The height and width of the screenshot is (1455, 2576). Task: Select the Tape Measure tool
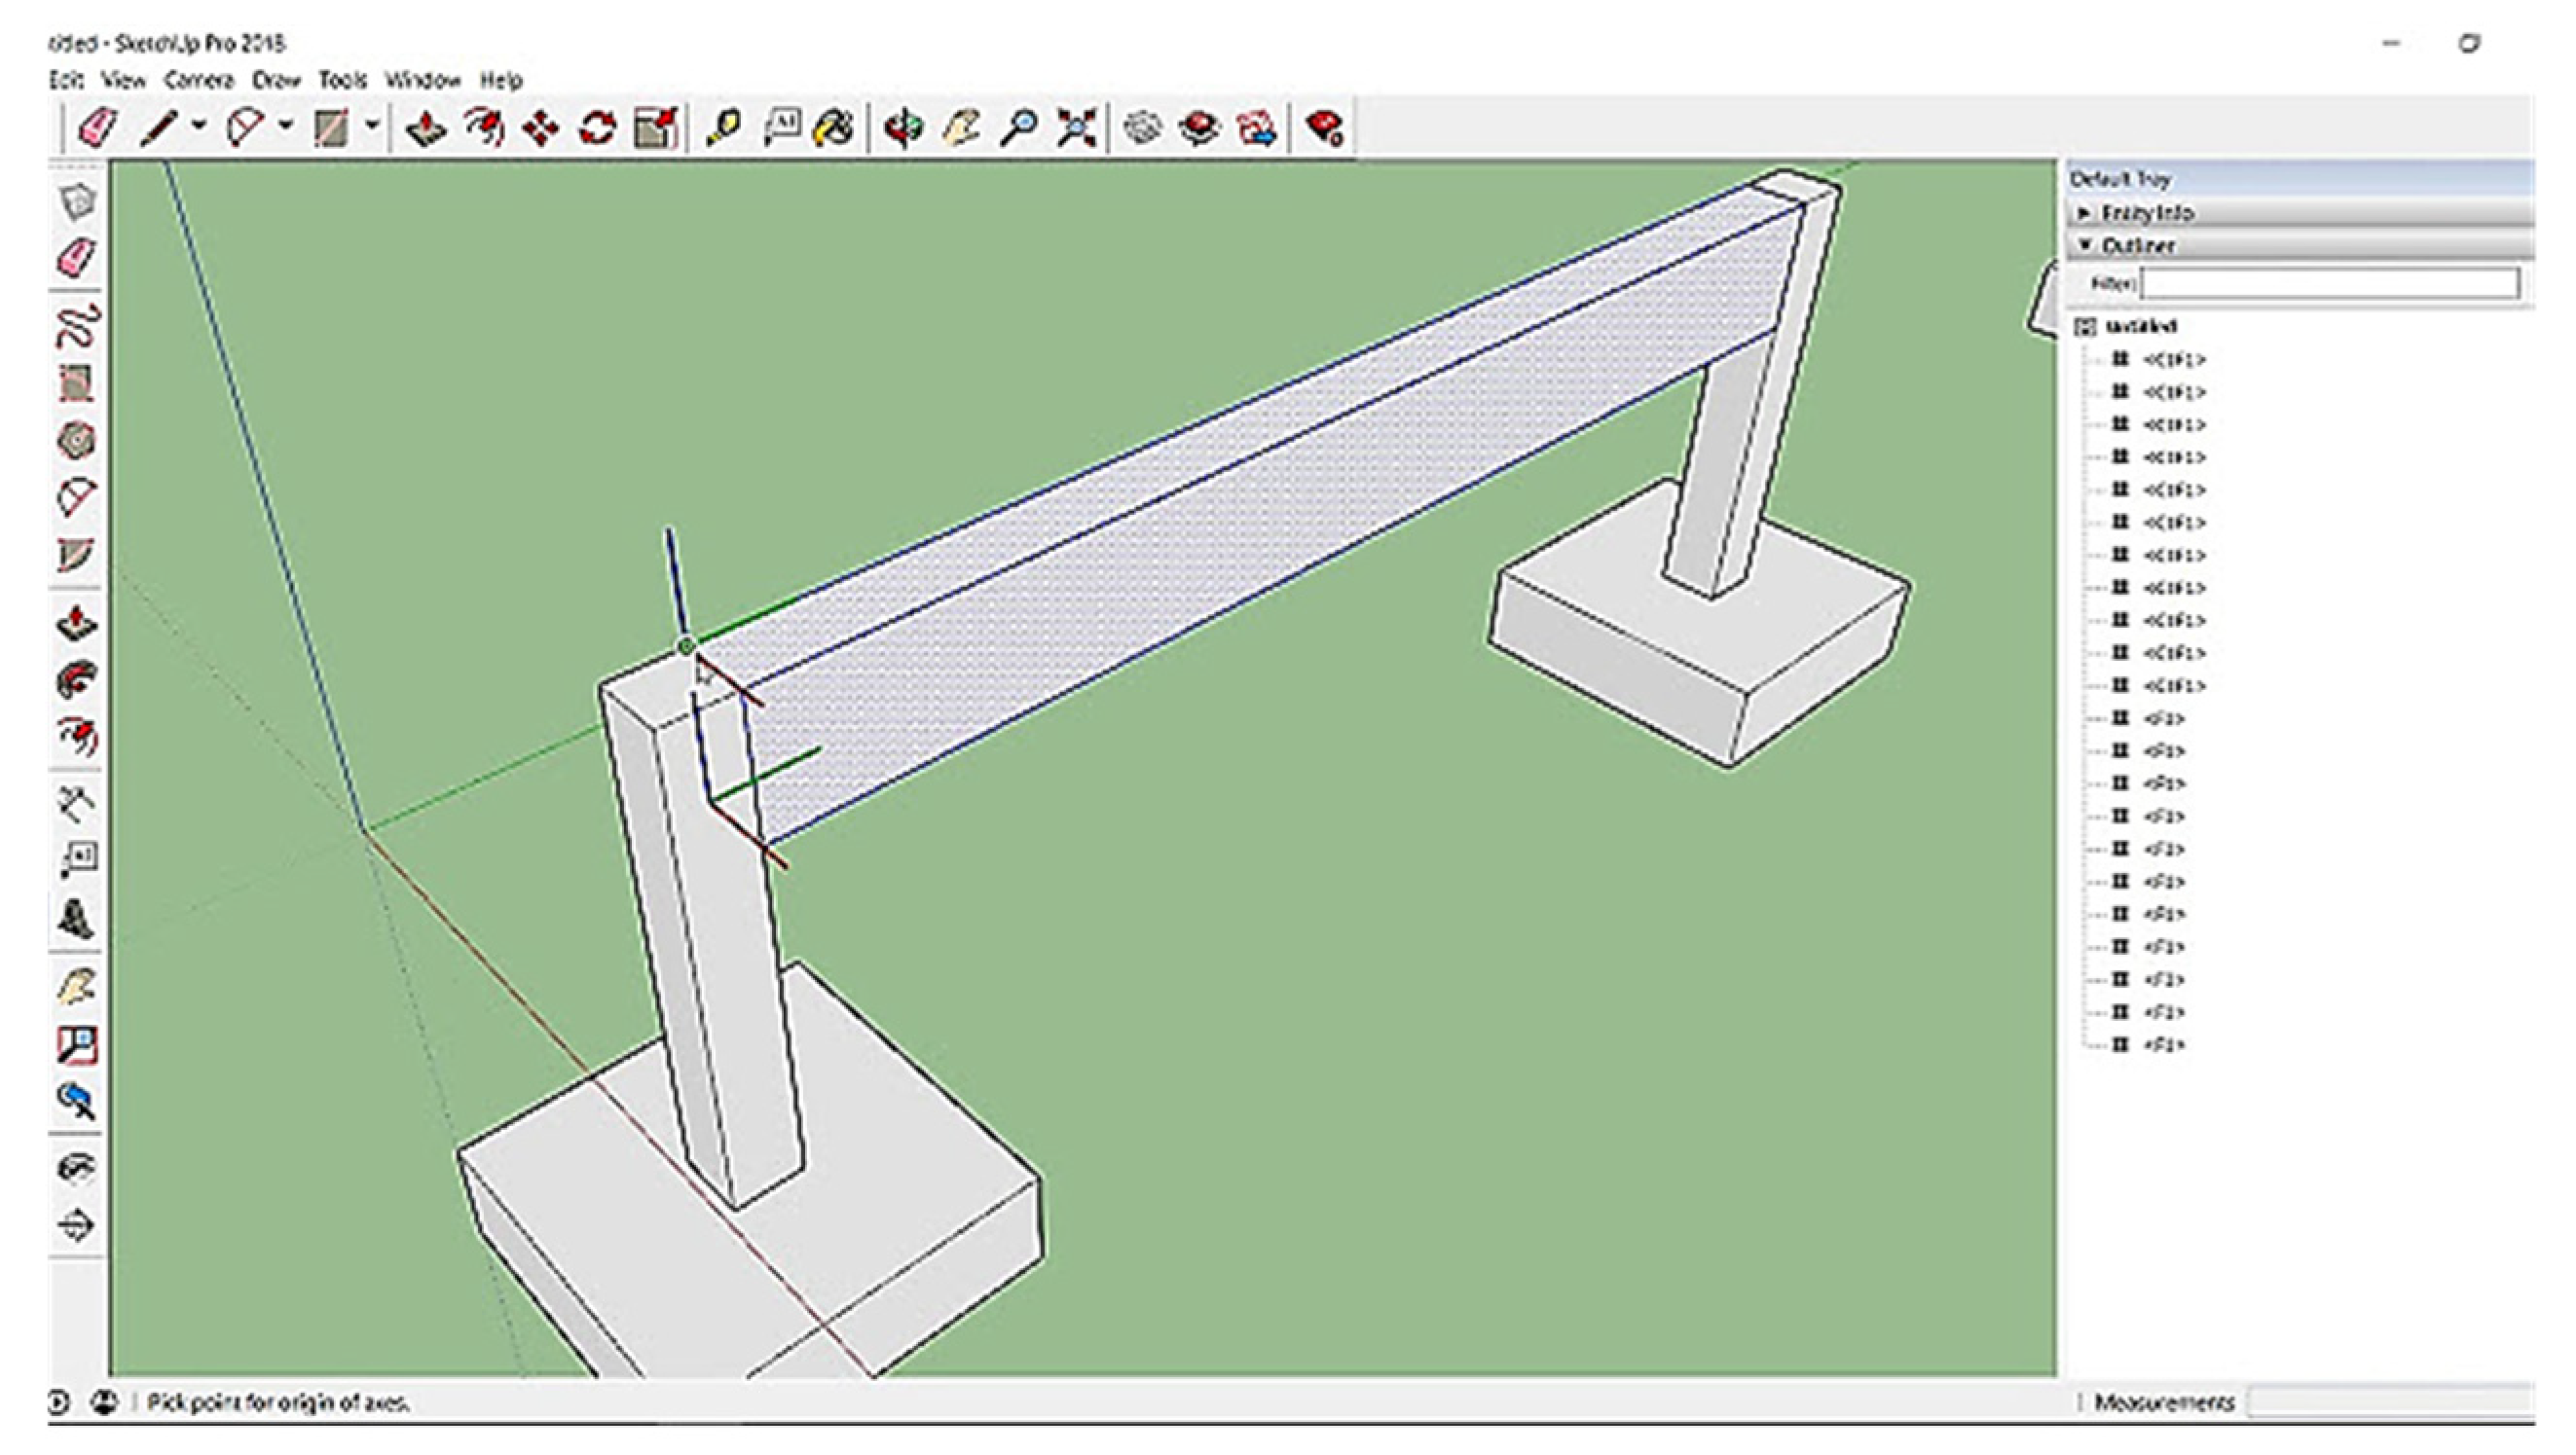(x=723, y=128)
